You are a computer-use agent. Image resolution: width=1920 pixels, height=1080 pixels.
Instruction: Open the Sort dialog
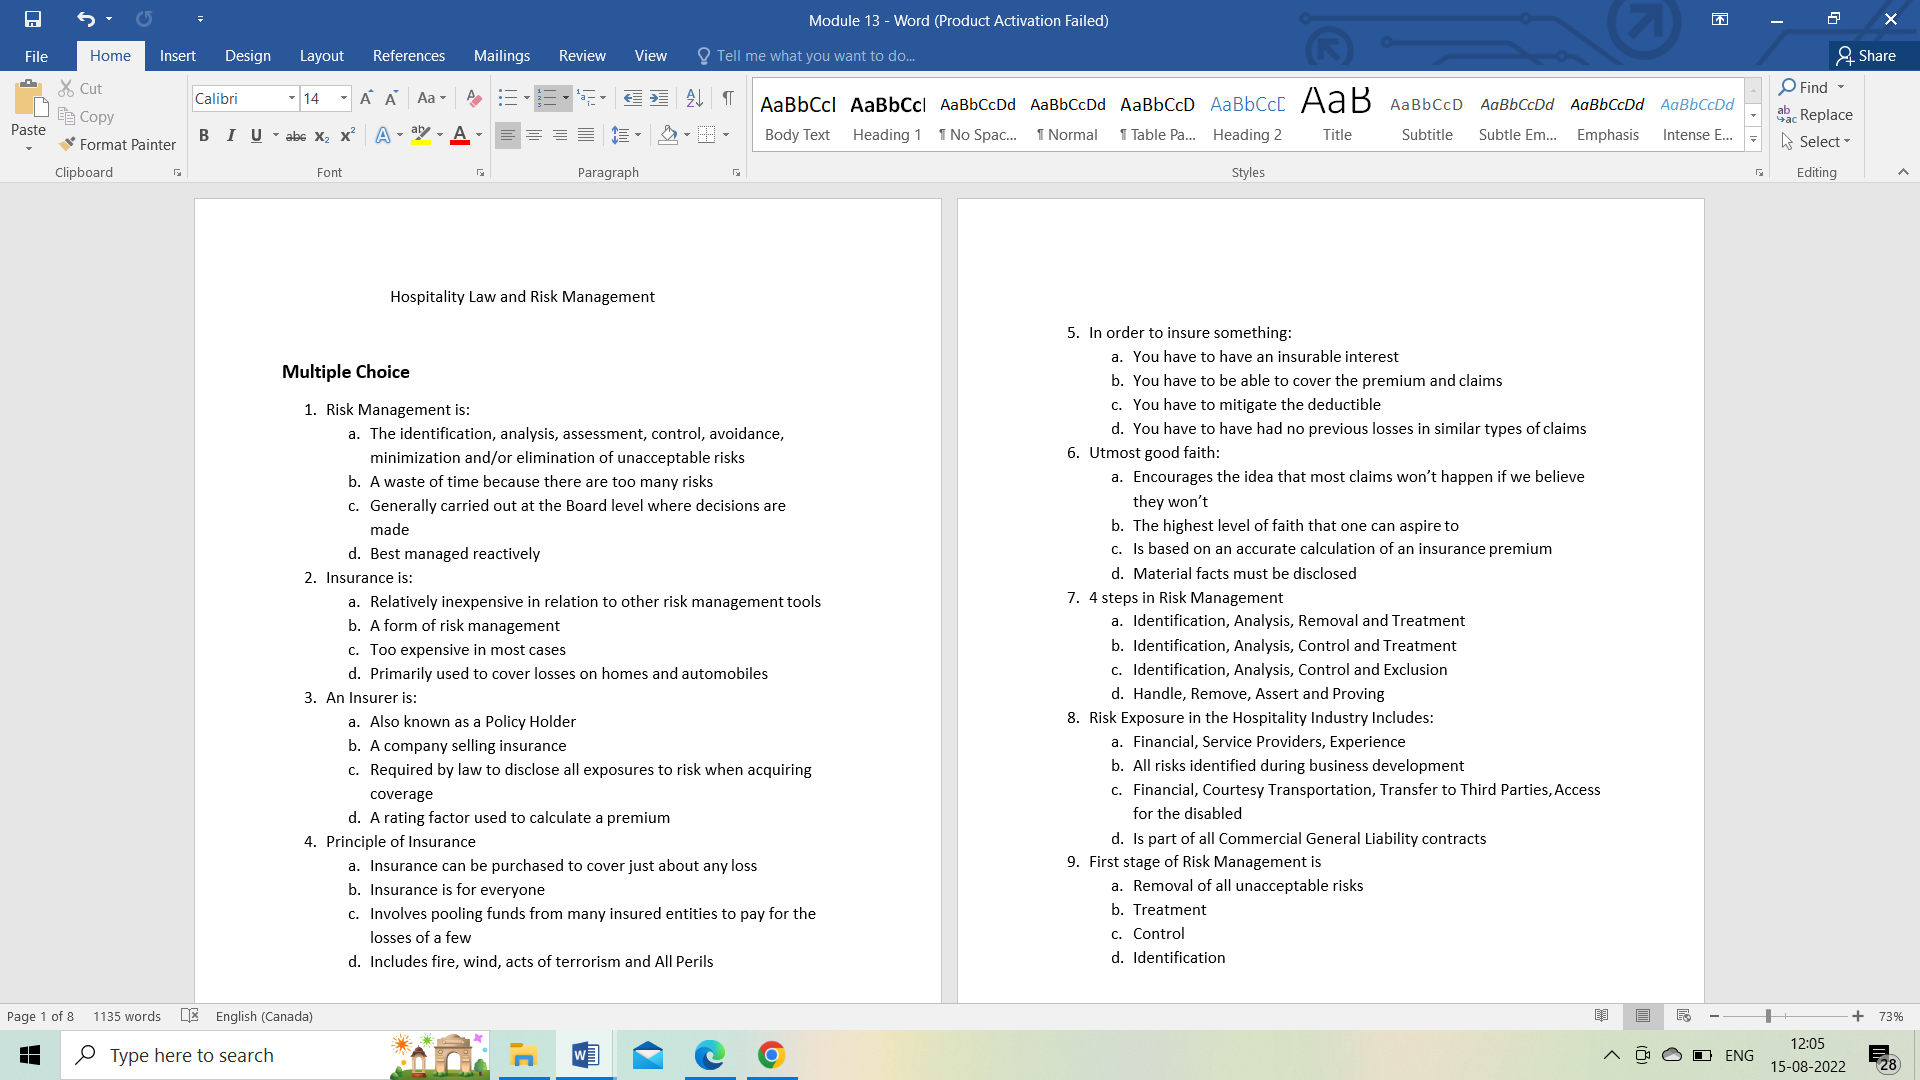[x=695, y=98]
